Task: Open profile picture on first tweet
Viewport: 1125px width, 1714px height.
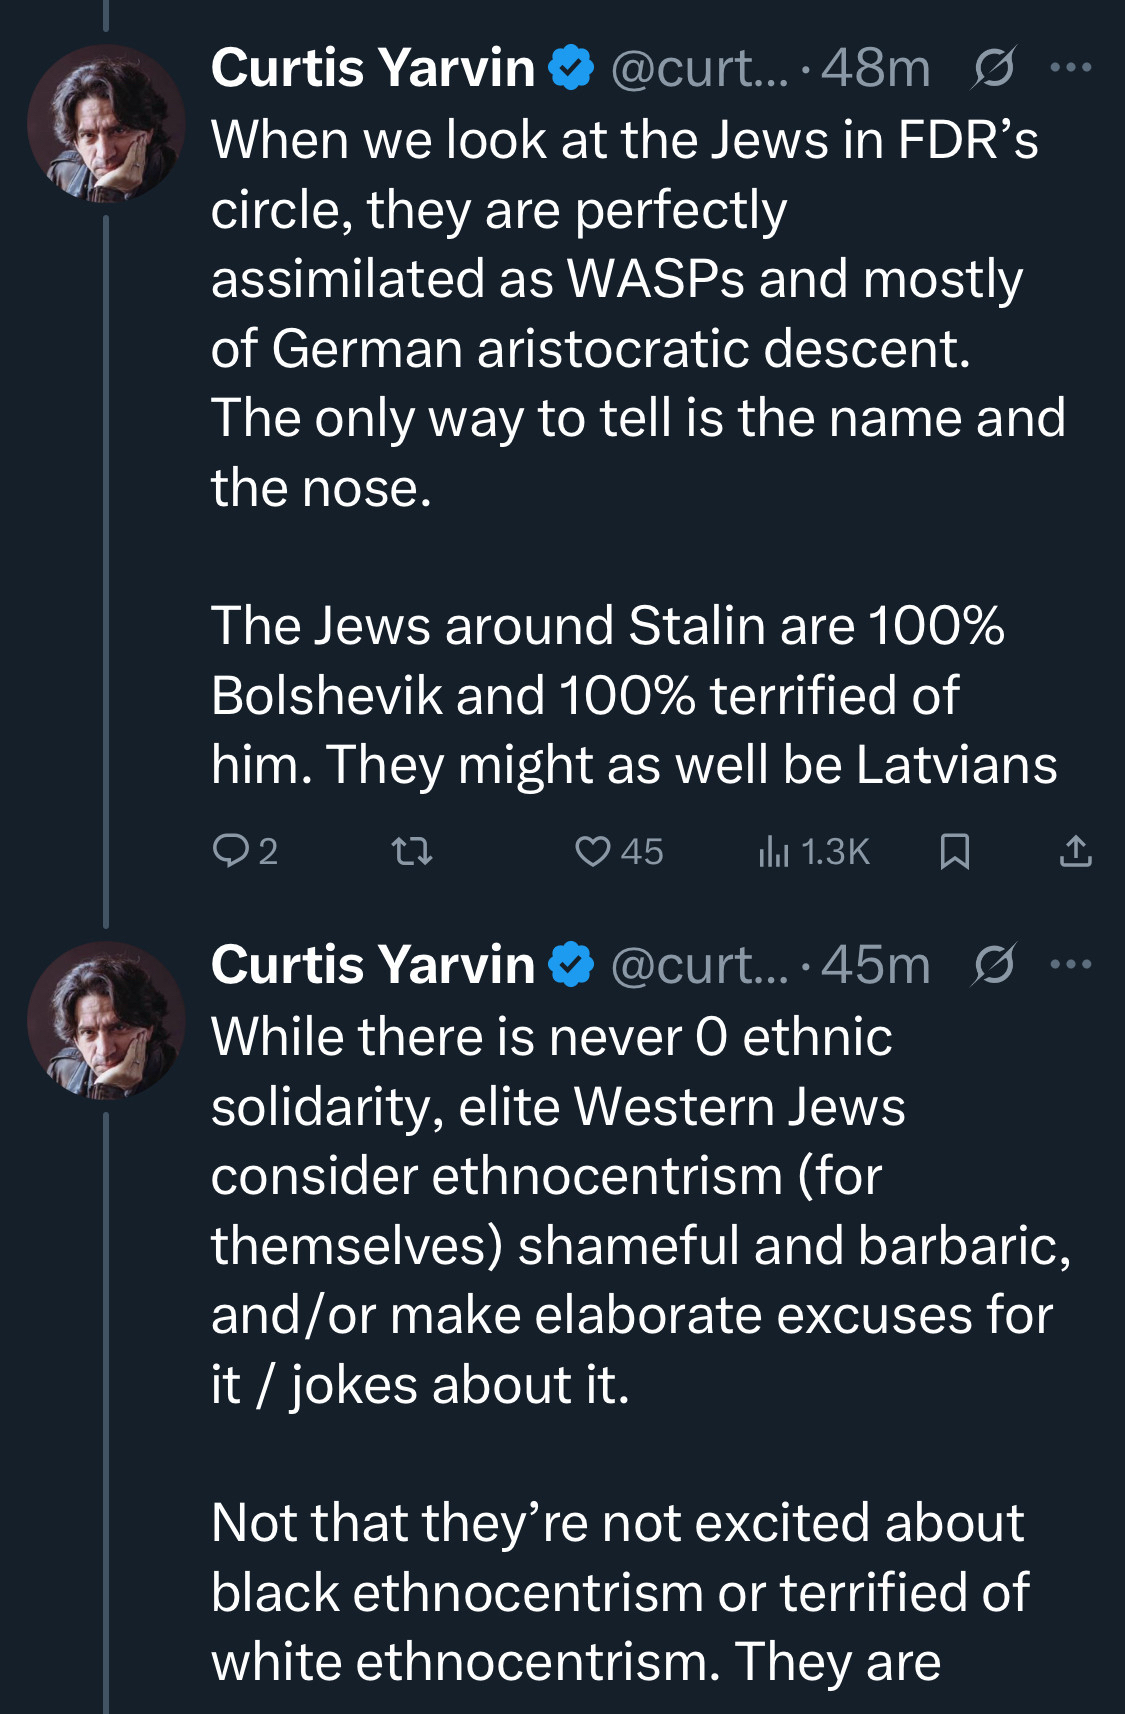Action: tap(106, 124)
